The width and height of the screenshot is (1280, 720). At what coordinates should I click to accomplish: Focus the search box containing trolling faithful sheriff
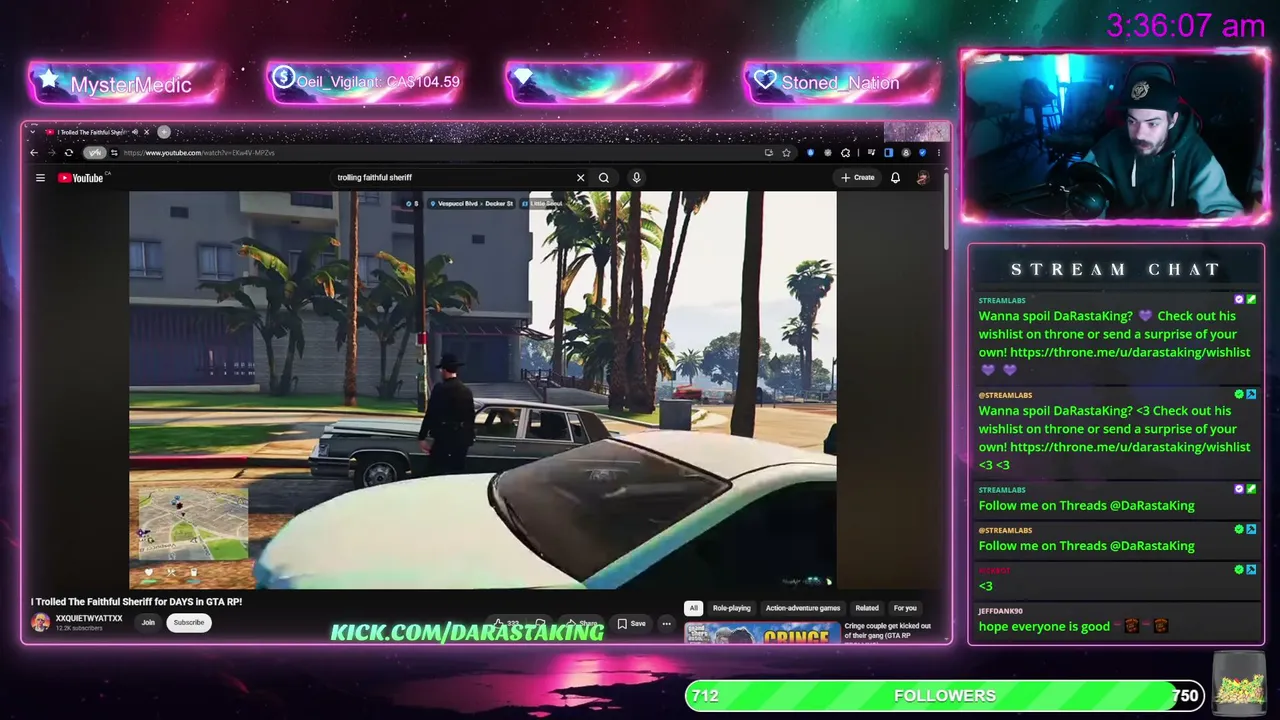pos(451,178)
